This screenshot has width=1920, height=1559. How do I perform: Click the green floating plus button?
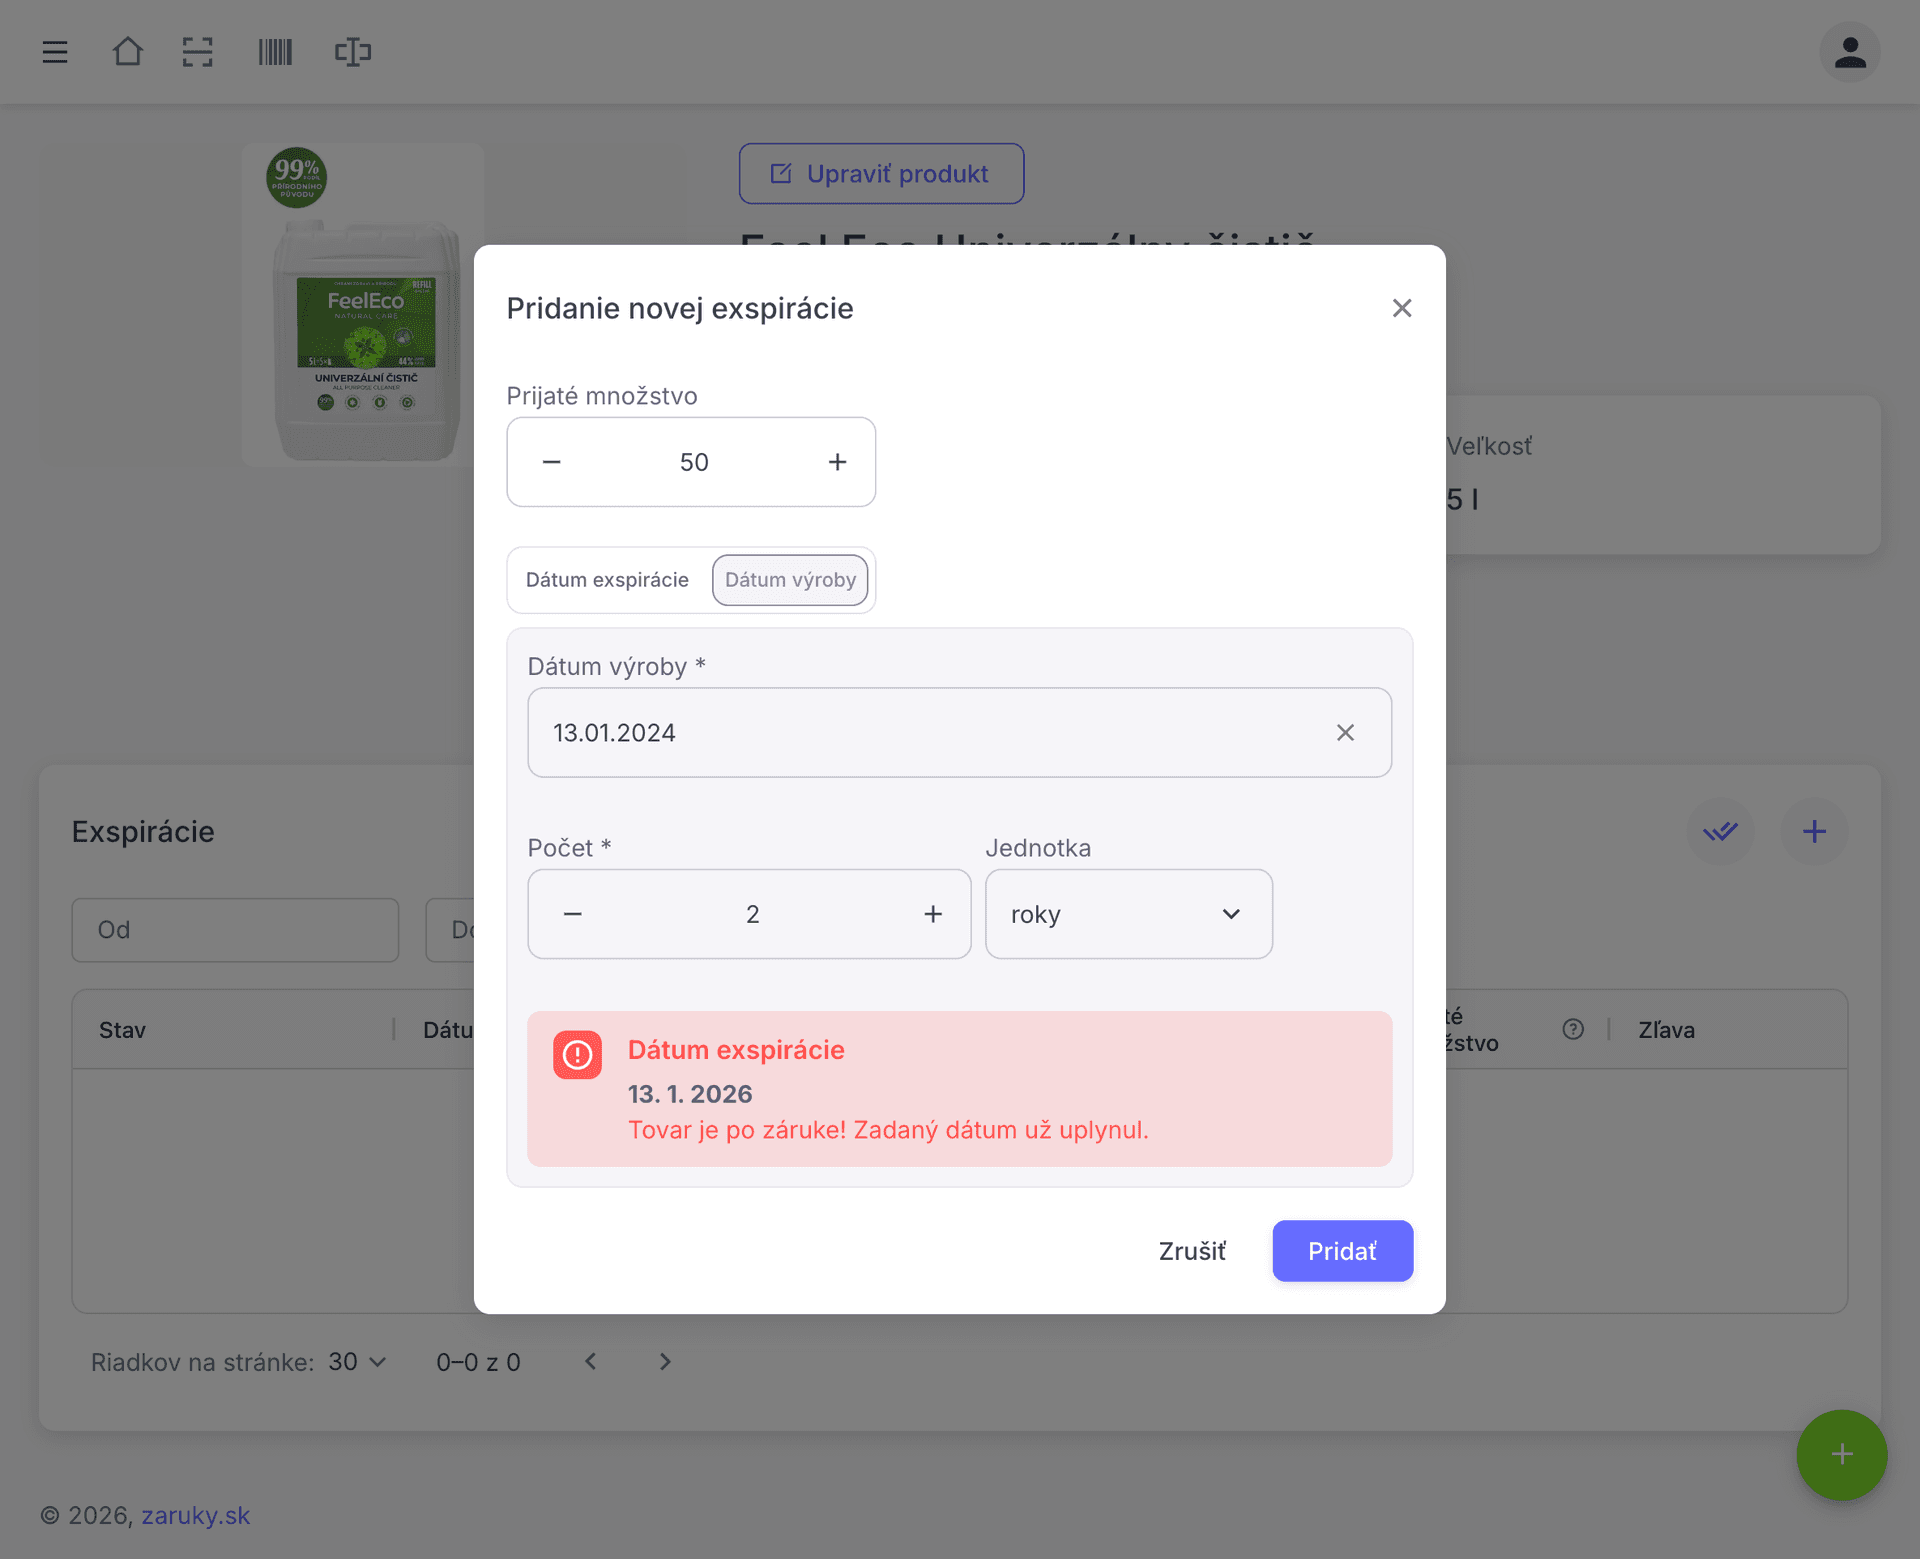click(1841, 1454)
